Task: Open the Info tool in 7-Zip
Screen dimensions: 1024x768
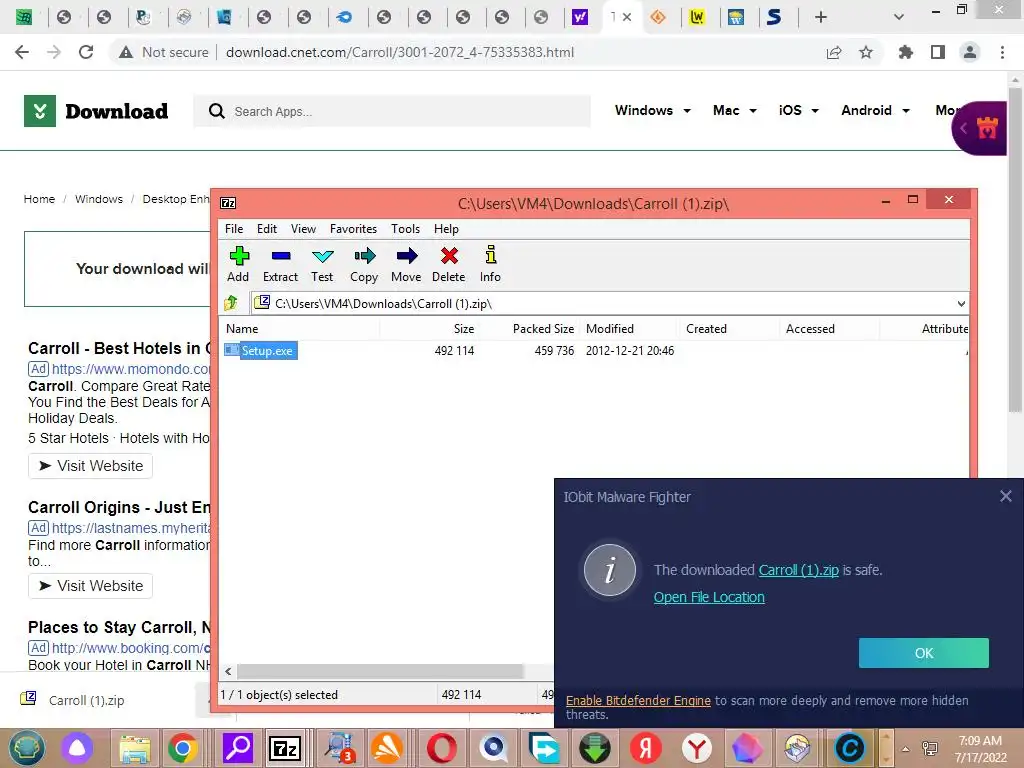Action: [490, 264]
